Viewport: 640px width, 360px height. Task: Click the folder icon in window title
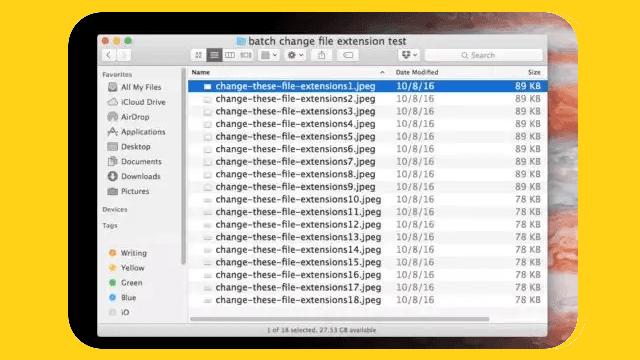click(x=241, y=41)
